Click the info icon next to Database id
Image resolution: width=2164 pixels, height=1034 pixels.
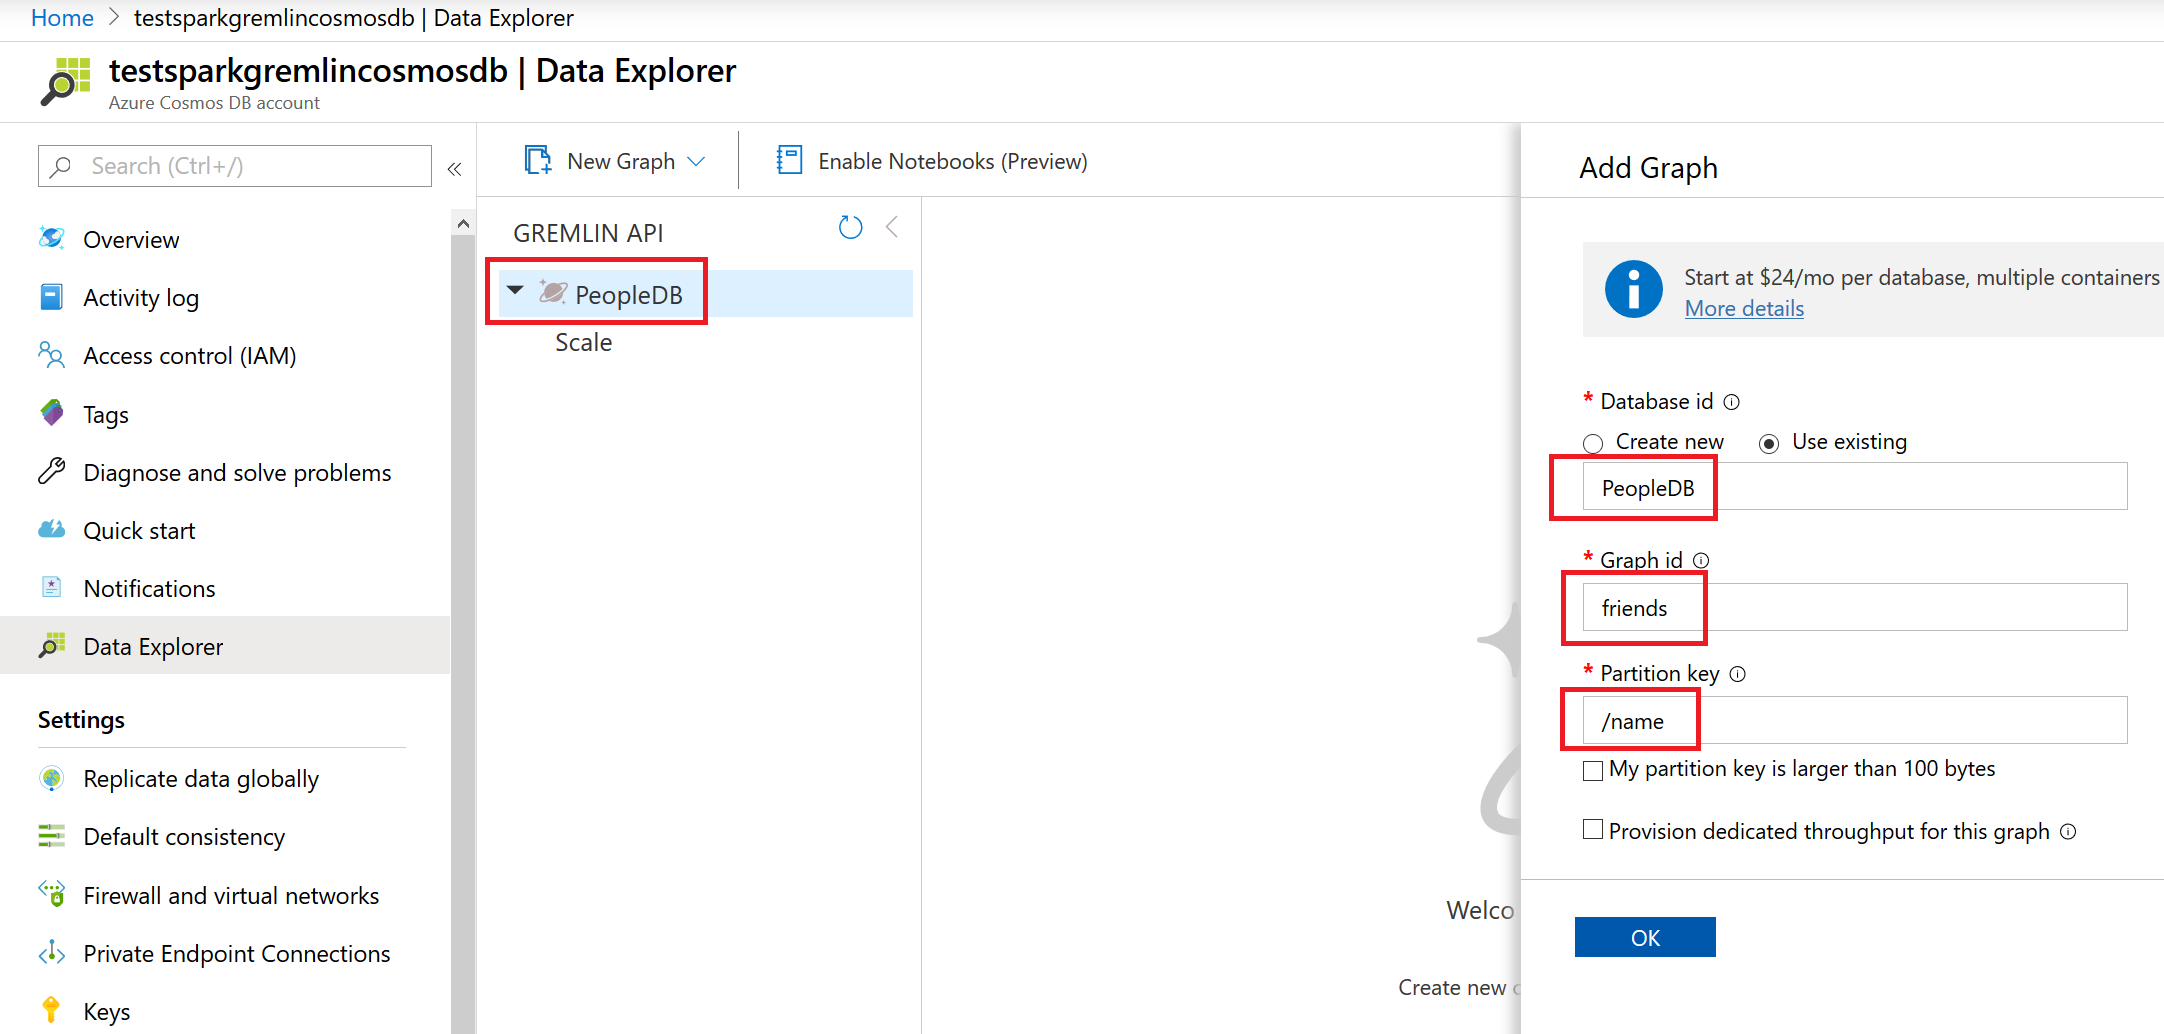[x=1732, y=402]
